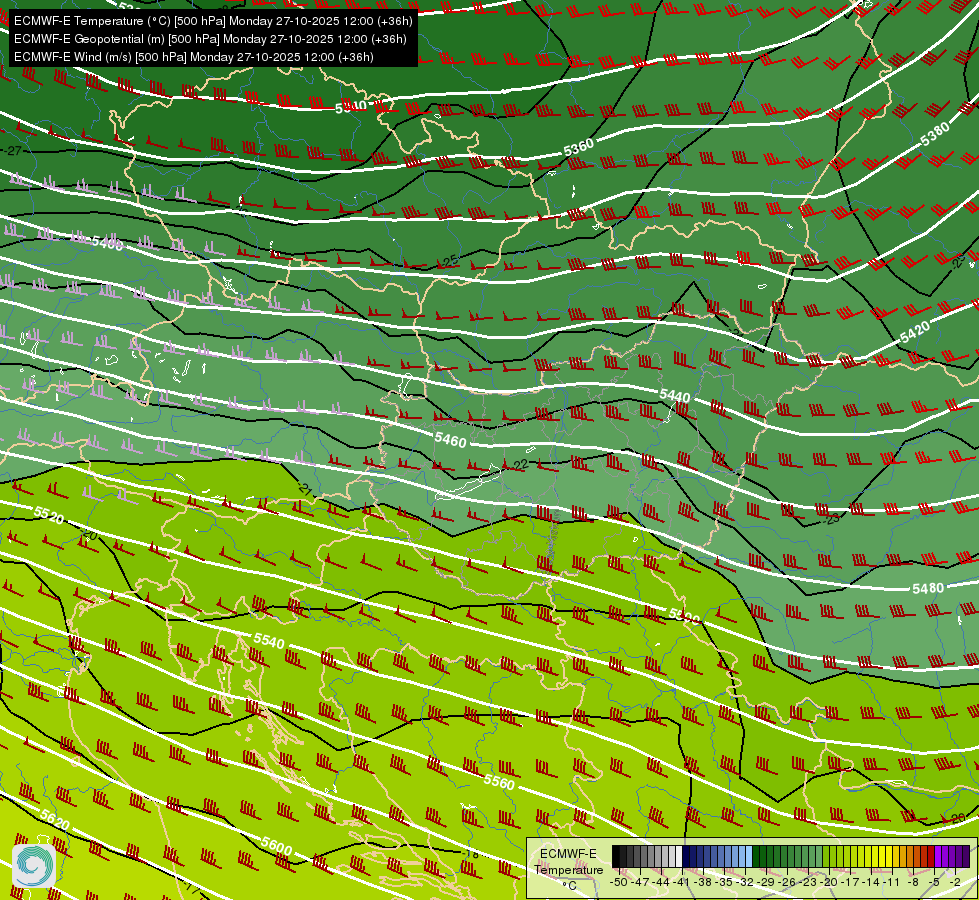Click the -41 tick label in the colorbar
This screenshot has width=979, height=900.
(x=681, y=882)
